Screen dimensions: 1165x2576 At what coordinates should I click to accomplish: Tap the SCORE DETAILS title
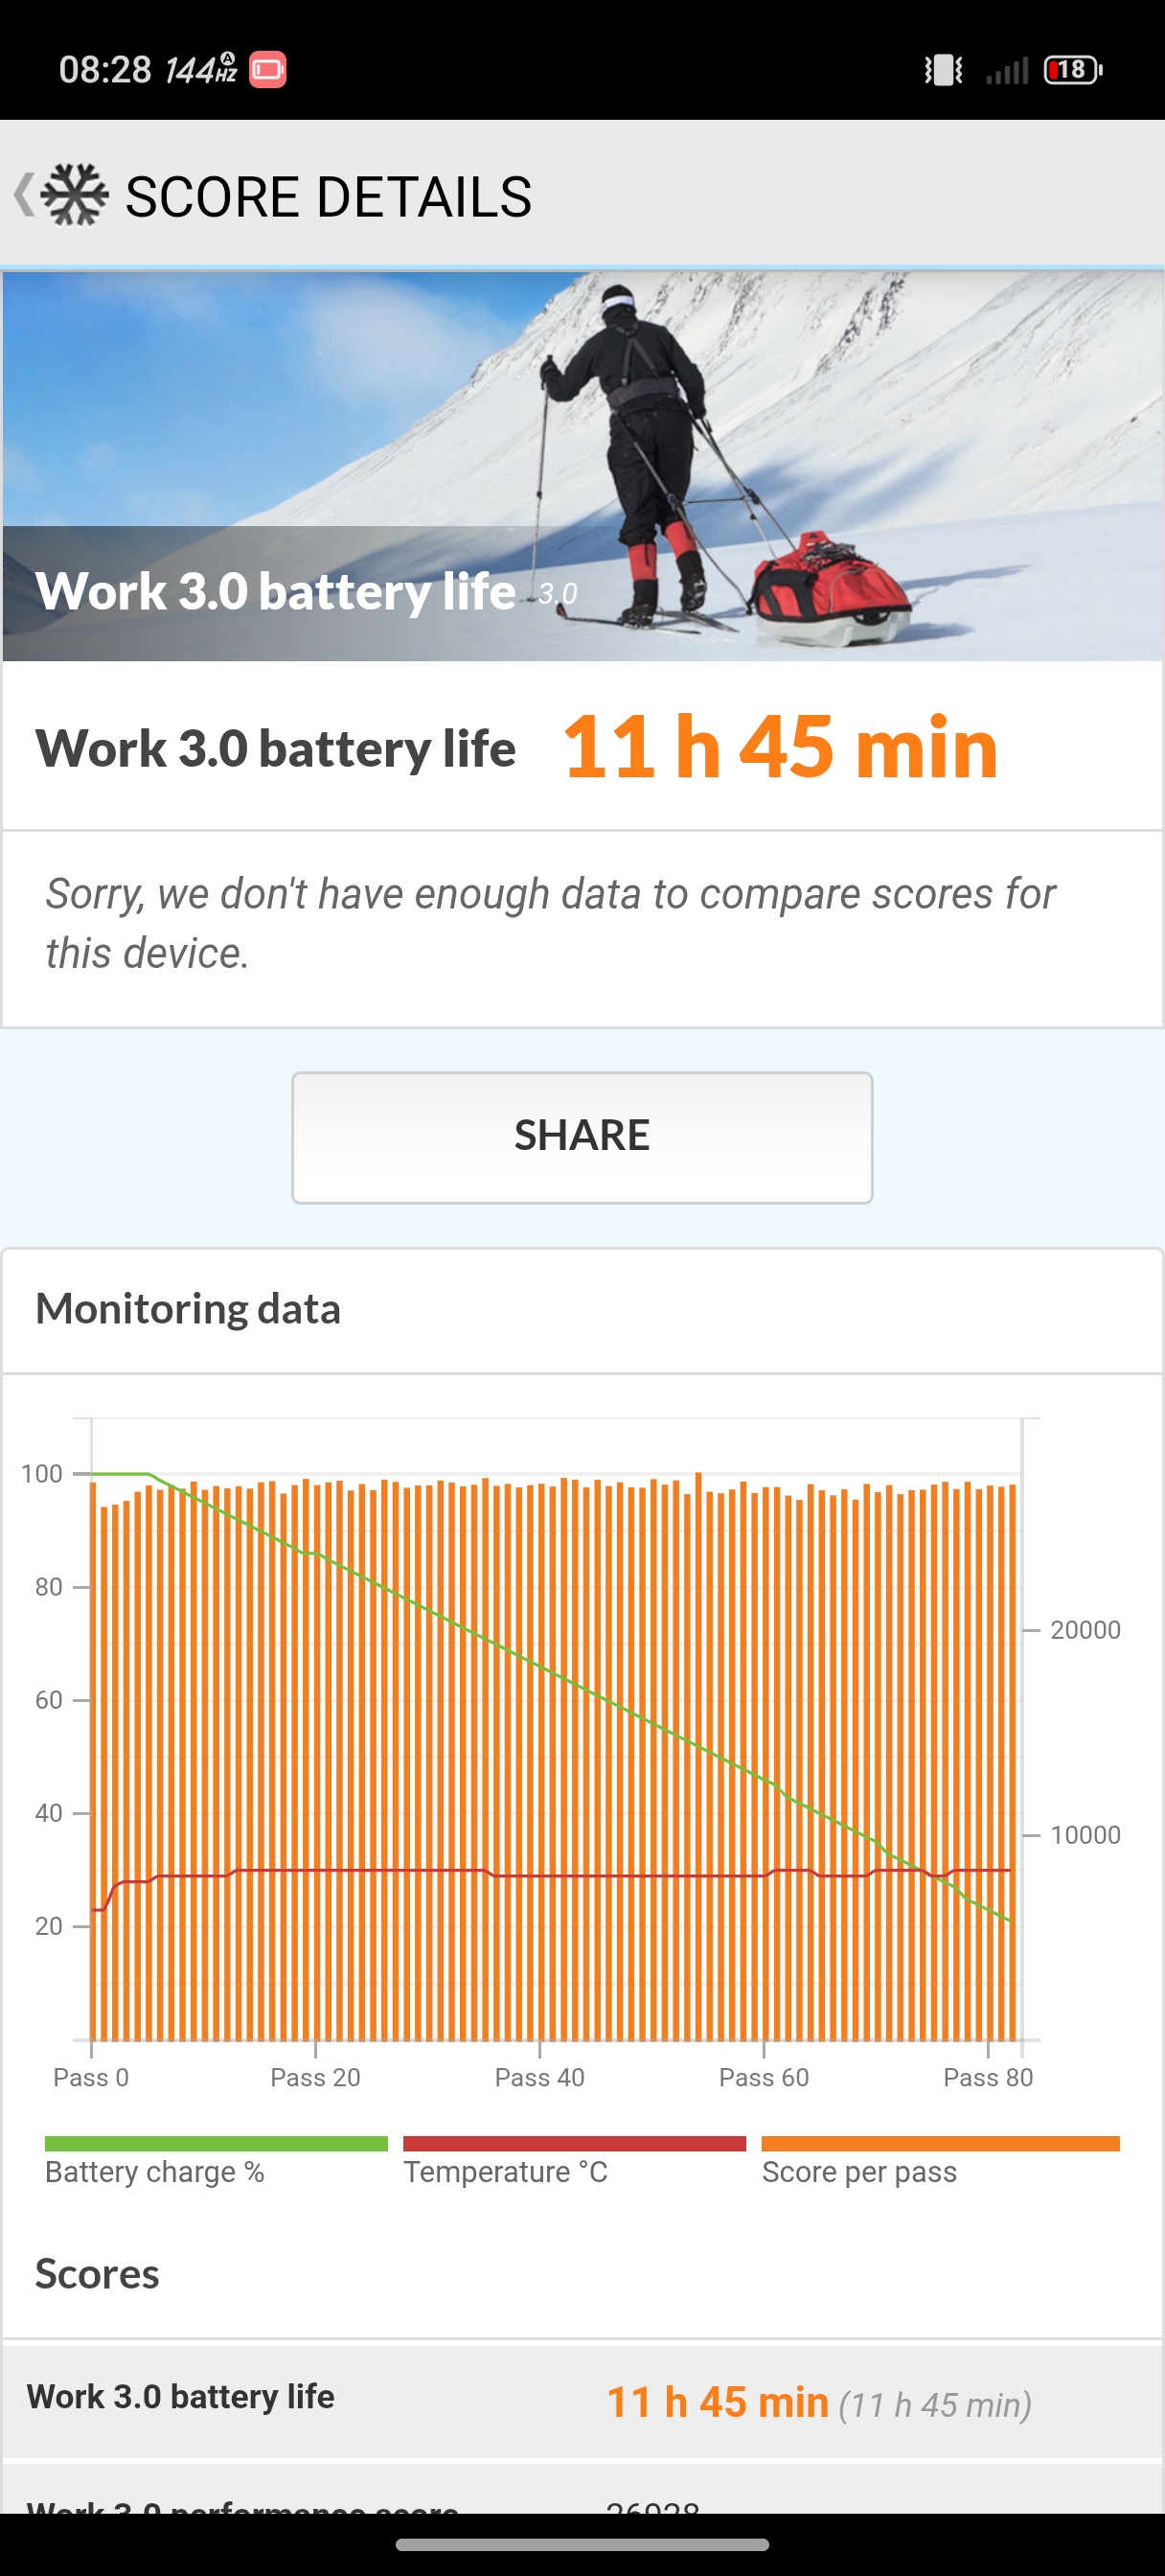tap(328, 196)
